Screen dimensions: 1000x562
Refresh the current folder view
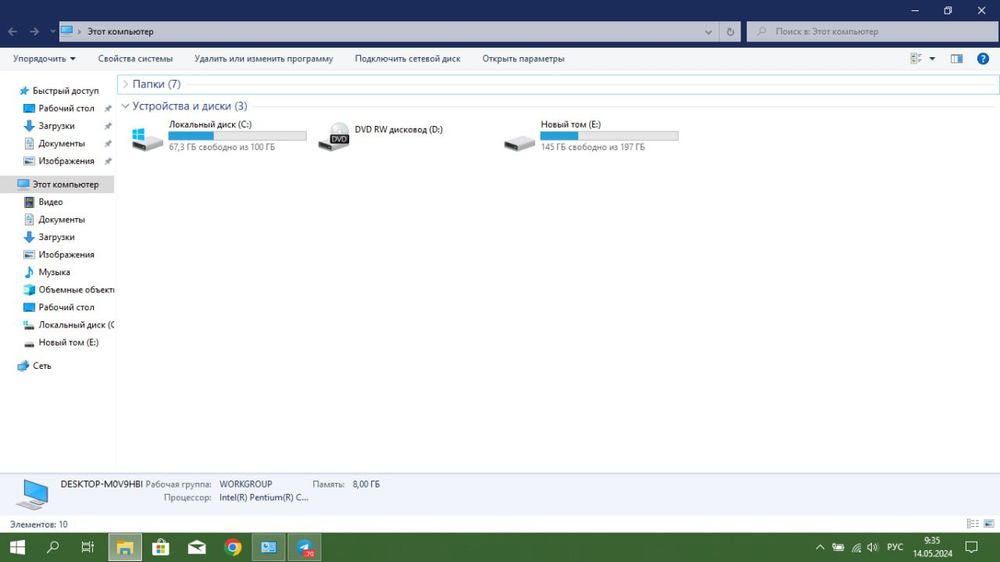click(730, 31)
